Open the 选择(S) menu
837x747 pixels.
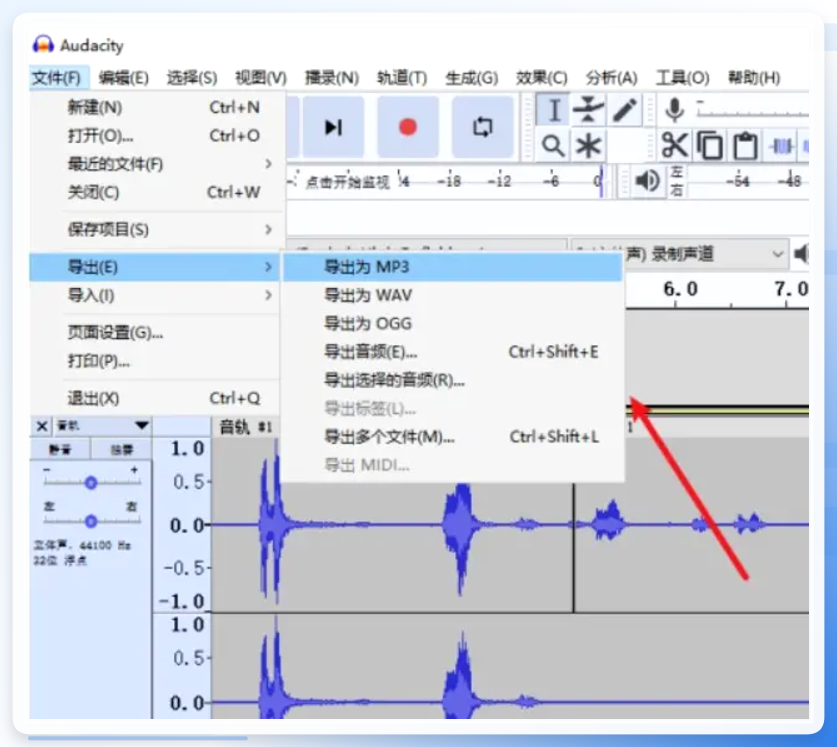(192, 78)
